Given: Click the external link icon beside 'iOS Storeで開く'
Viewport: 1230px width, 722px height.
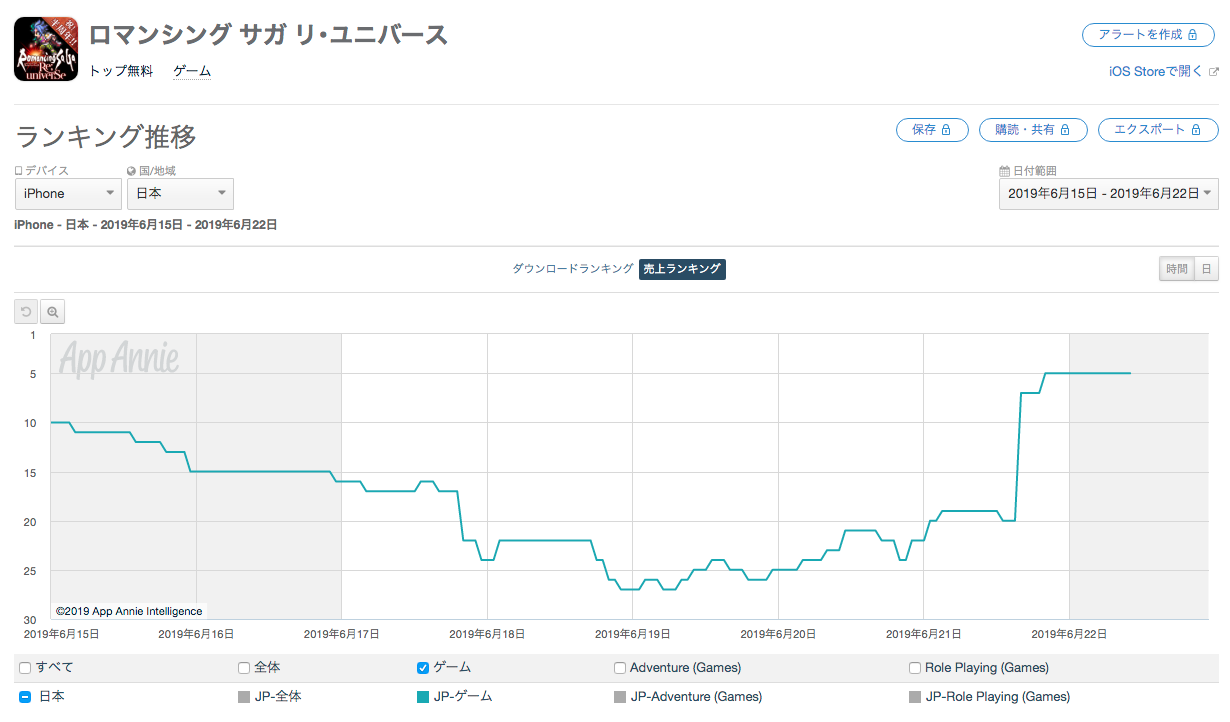Looking at the screenshot, I should (x=1214, y=72).
